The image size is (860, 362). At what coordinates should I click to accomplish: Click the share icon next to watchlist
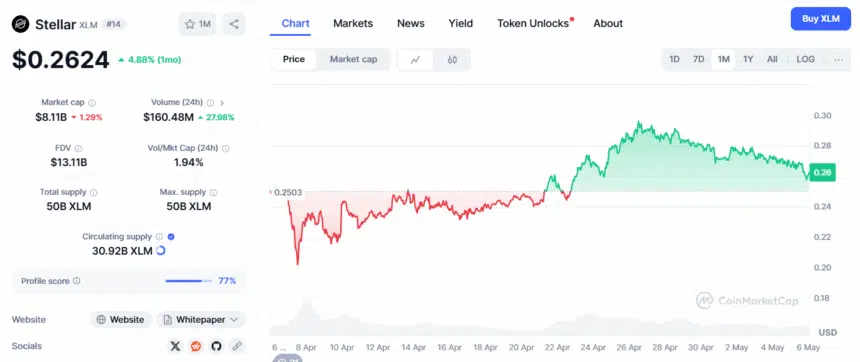tap(234, 24)
